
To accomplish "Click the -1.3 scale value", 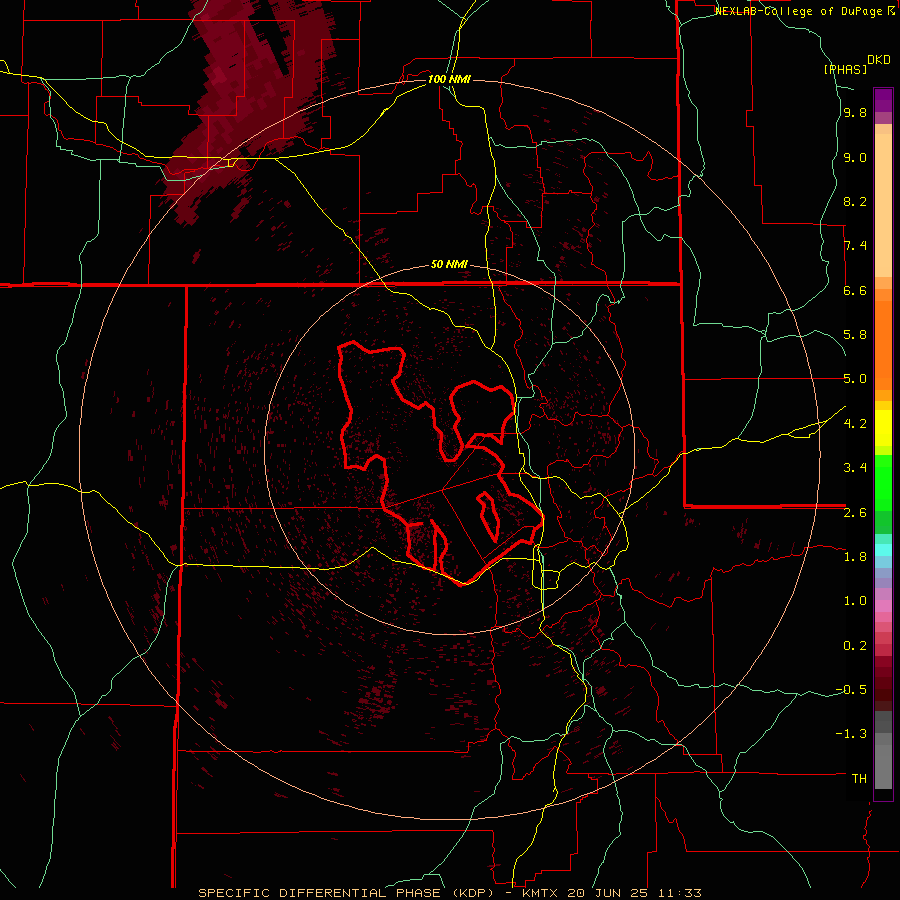I will [851, 734].
